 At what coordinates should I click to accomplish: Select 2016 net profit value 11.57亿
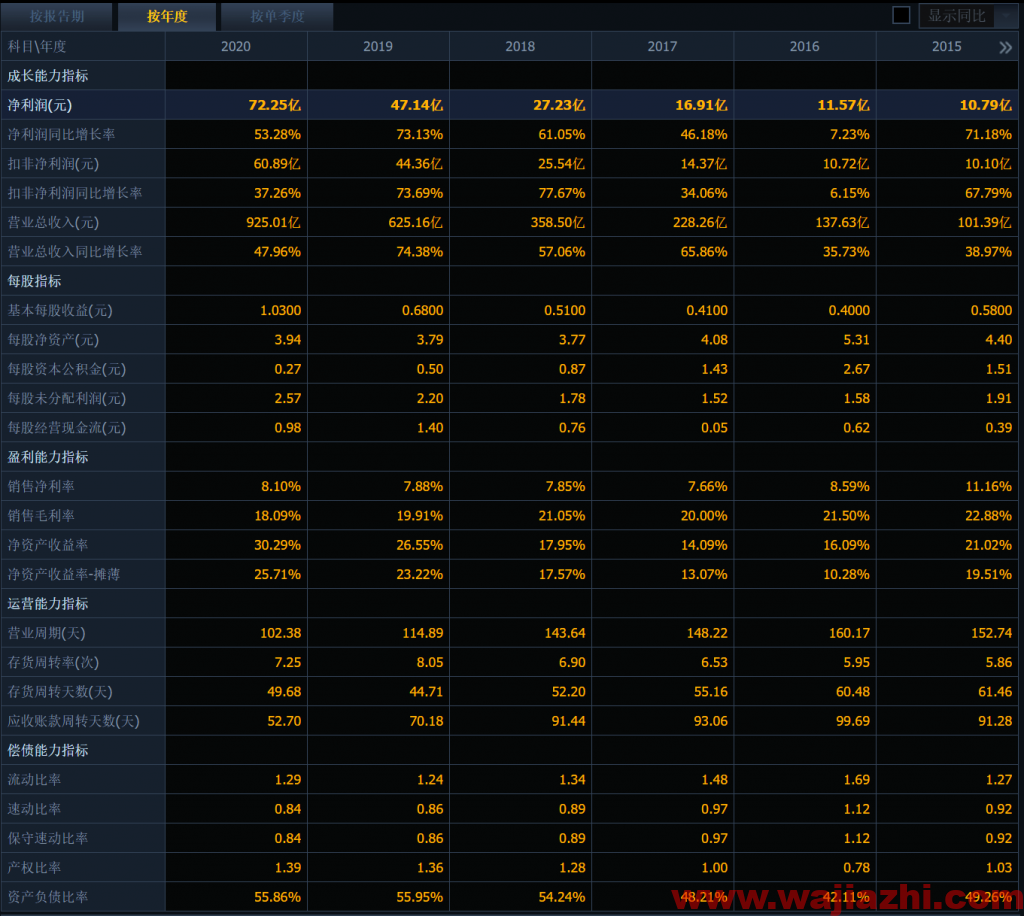843,105
